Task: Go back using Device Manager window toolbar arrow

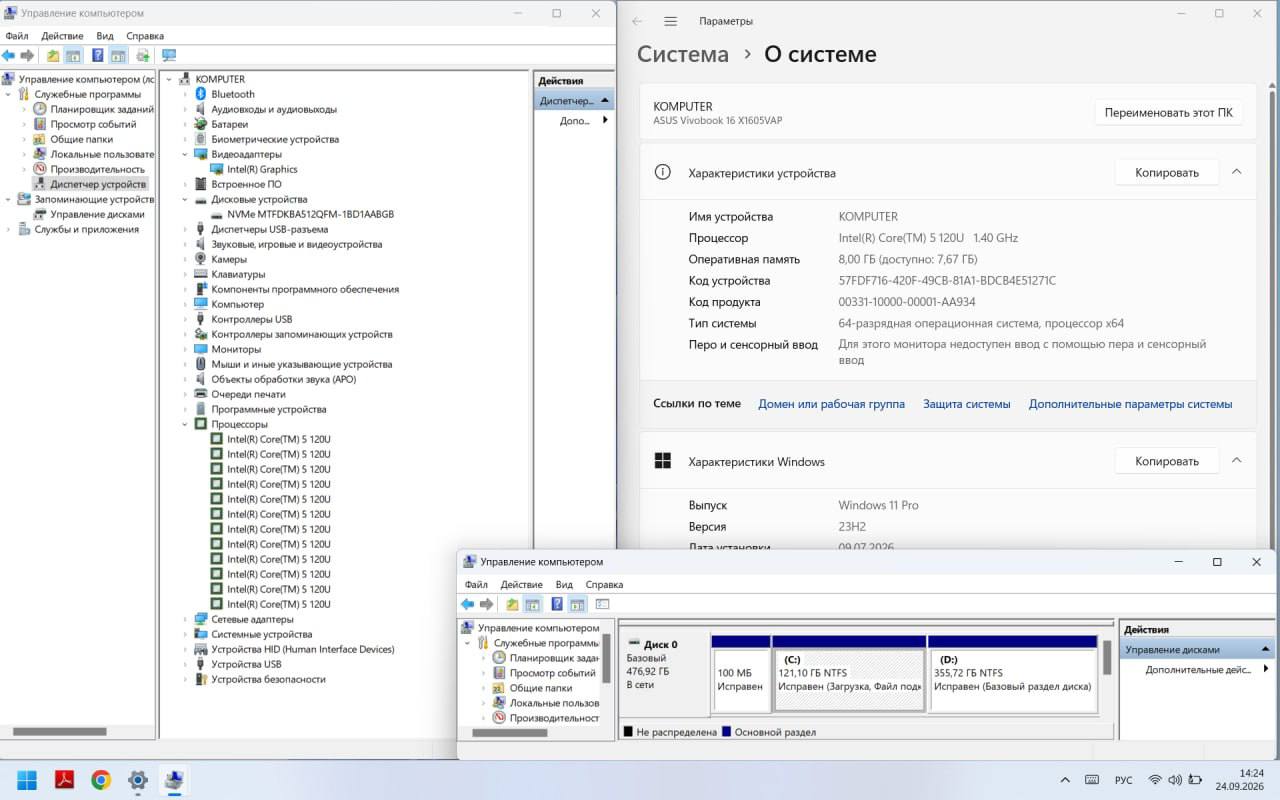Action: (x=9, y=56)
